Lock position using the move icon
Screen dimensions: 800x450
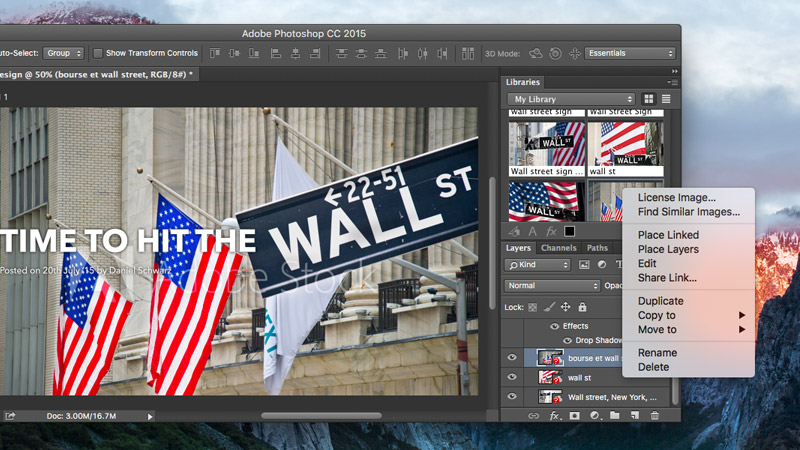[x=565, y=307]
